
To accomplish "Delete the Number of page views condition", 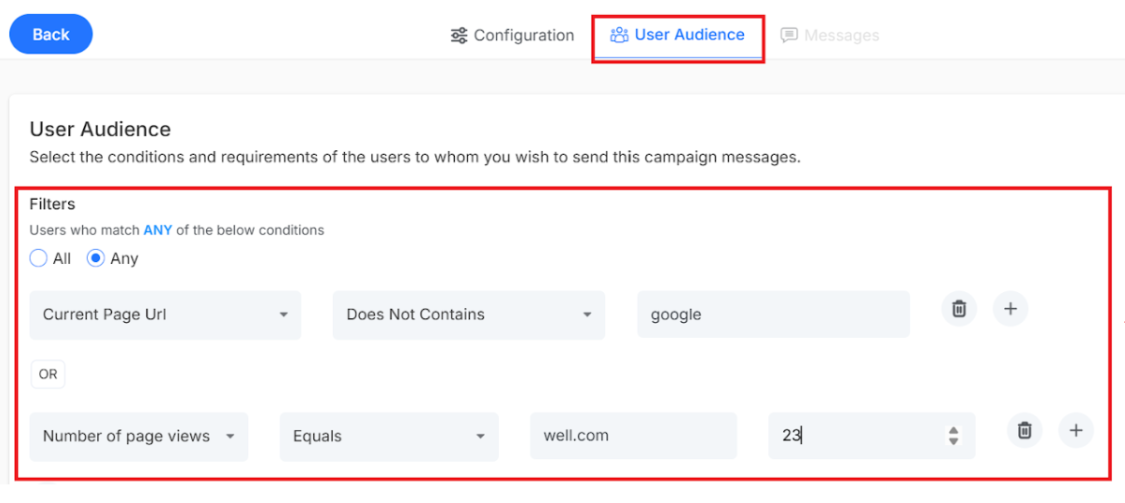I will click(1025, 430).
